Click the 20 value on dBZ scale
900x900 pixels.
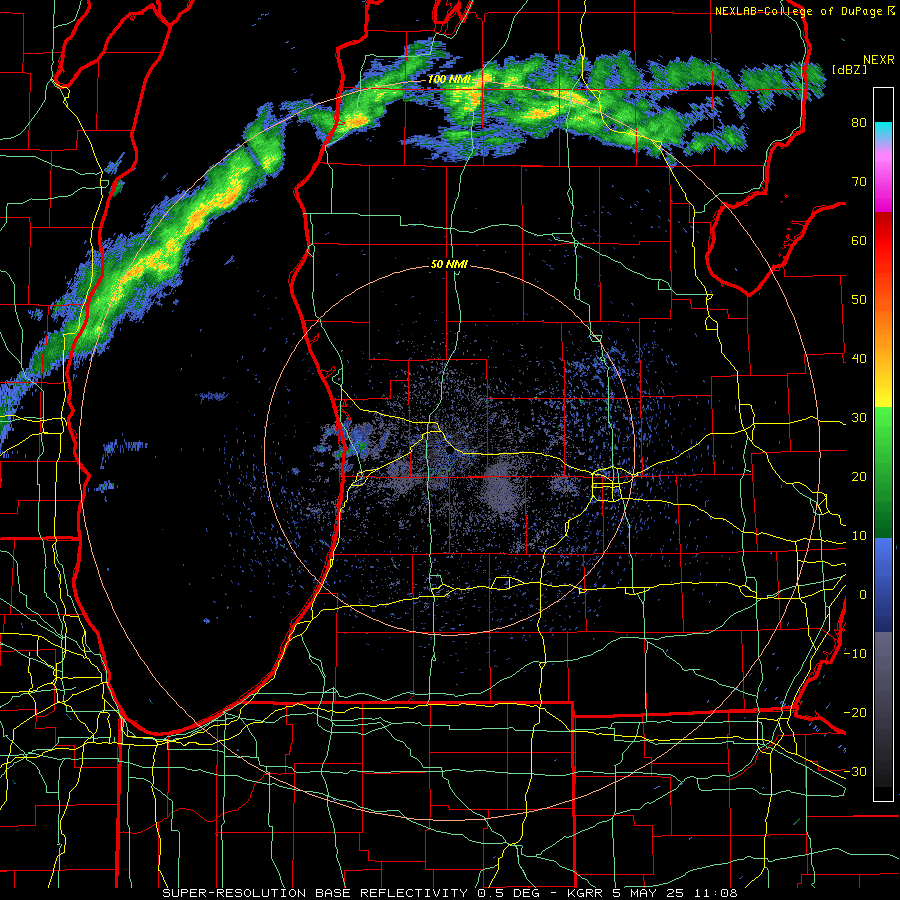pos(859,478)
